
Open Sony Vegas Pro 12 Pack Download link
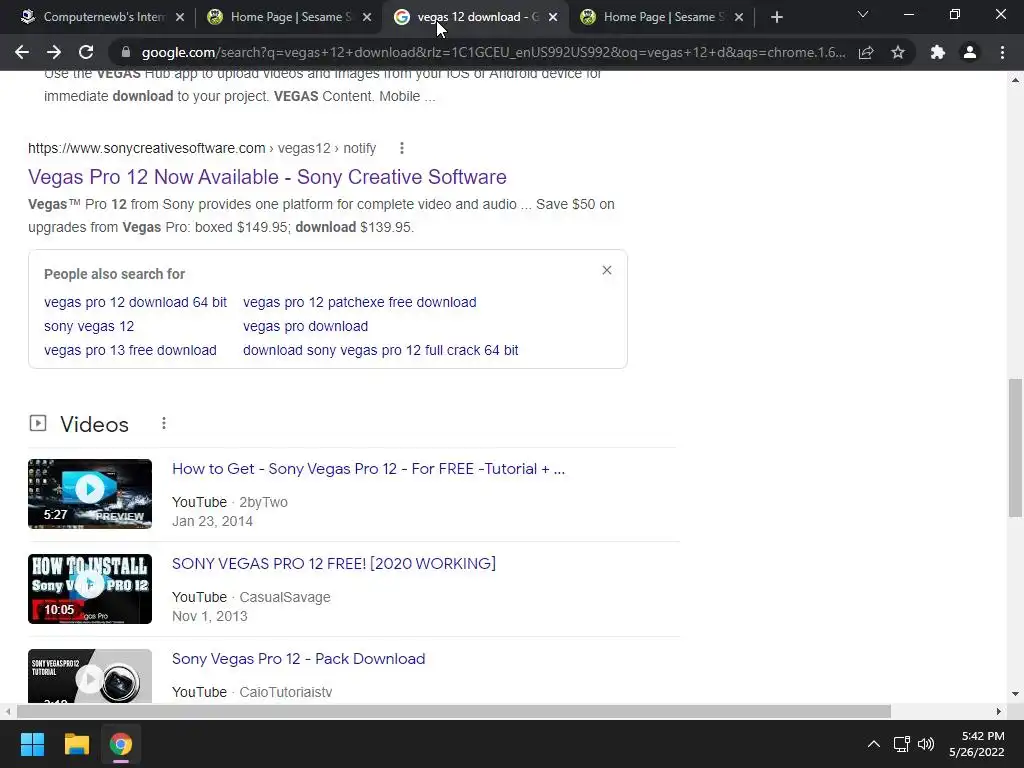(x=298, y=659)
